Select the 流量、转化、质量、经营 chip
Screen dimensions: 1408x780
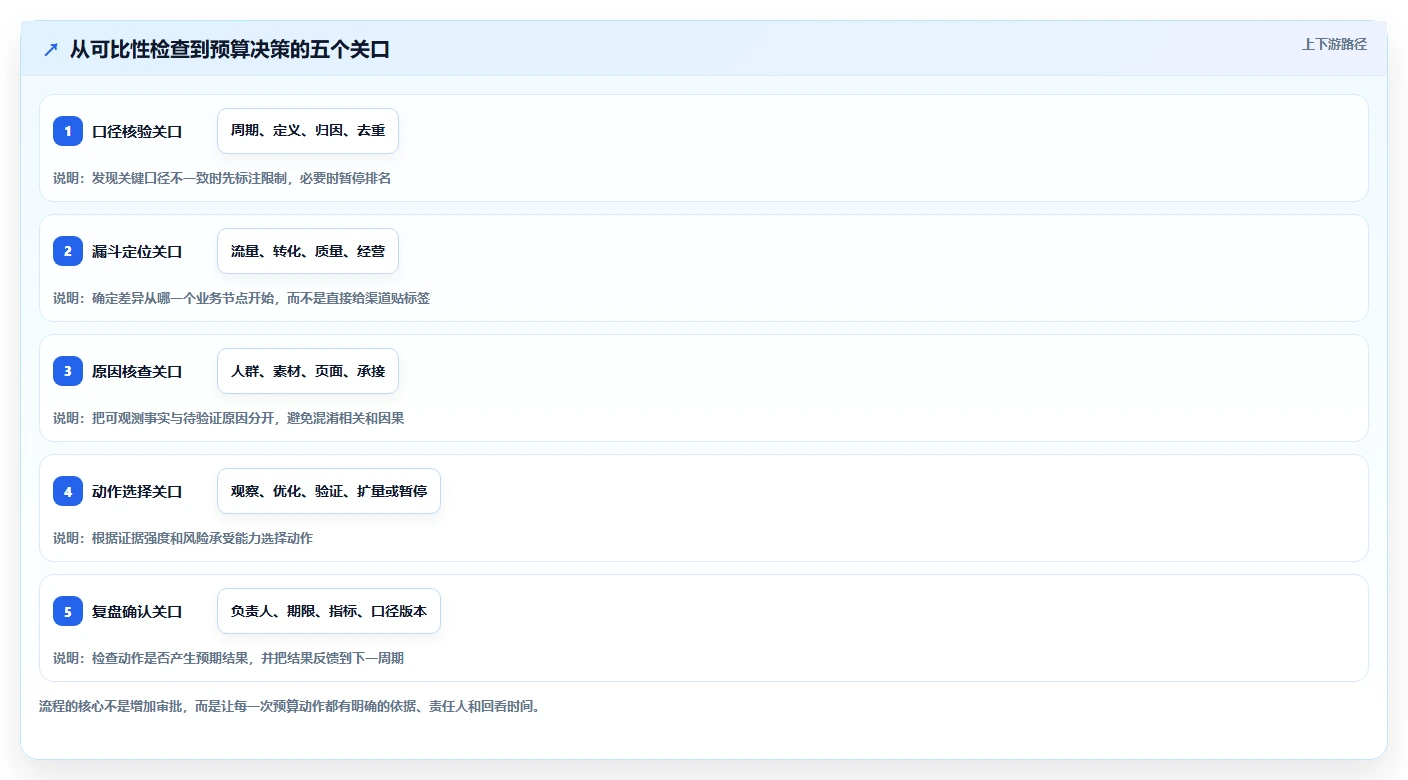[308, 251]
